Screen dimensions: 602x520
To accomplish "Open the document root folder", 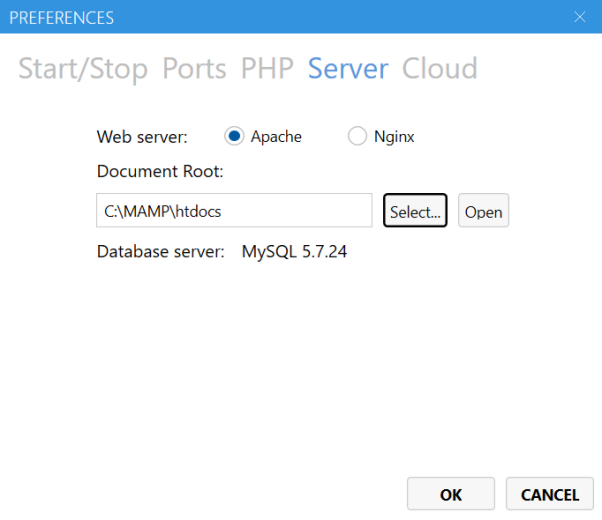I will [x=483, y=210].
